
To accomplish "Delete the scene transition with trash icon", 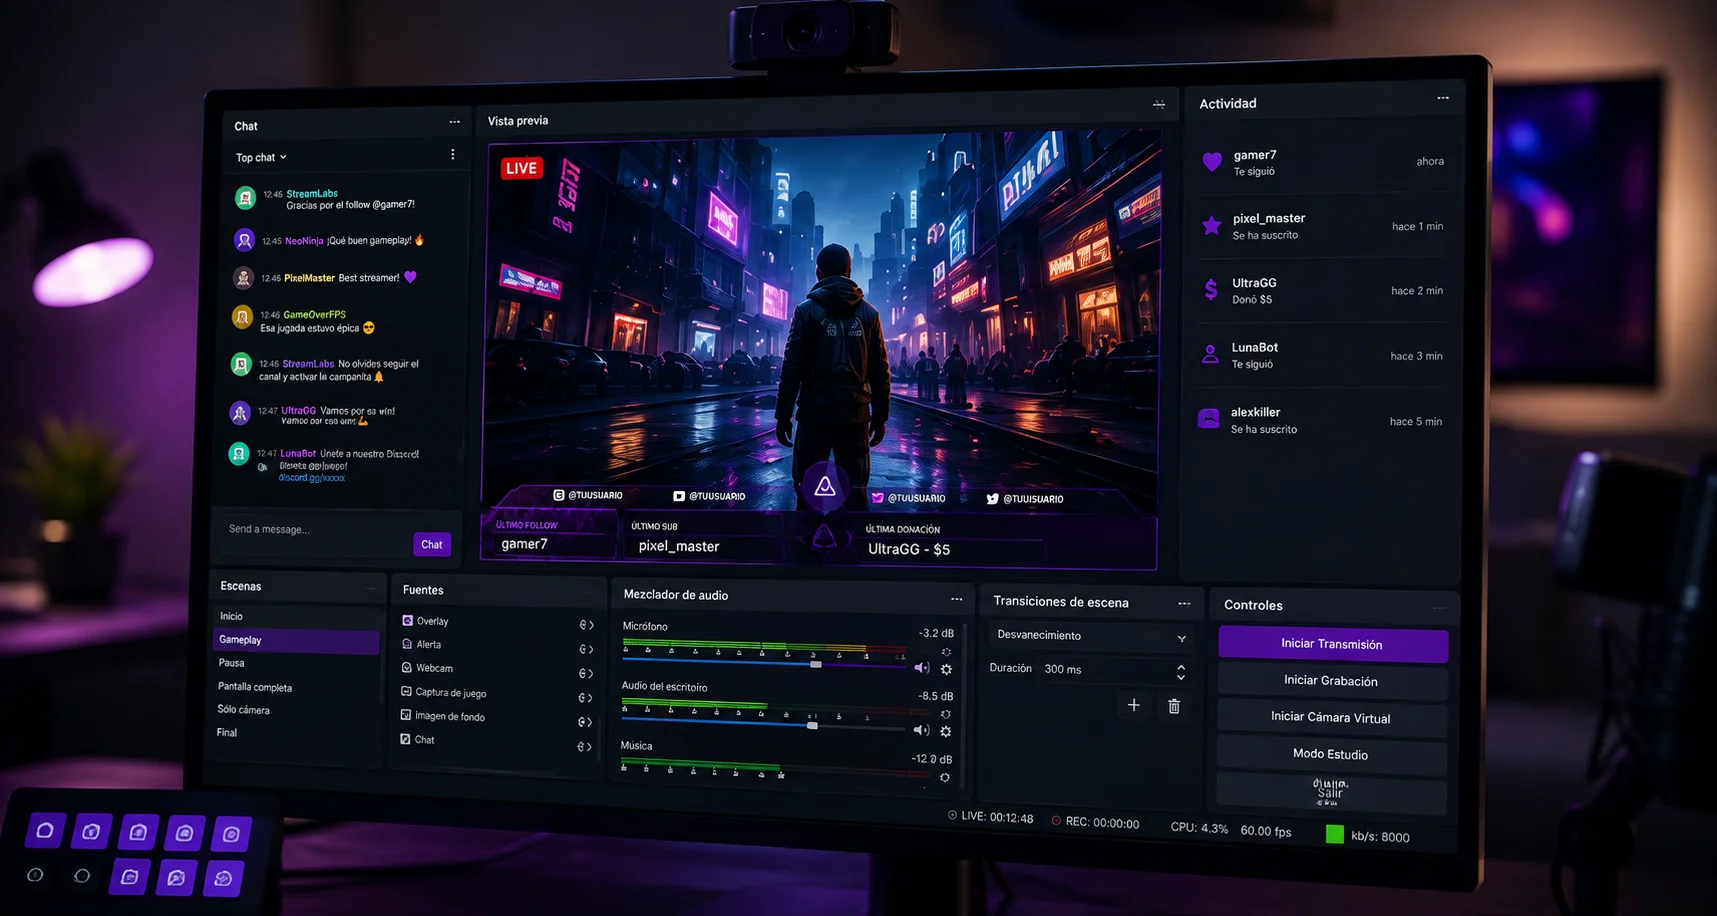I will [1174, 707].
